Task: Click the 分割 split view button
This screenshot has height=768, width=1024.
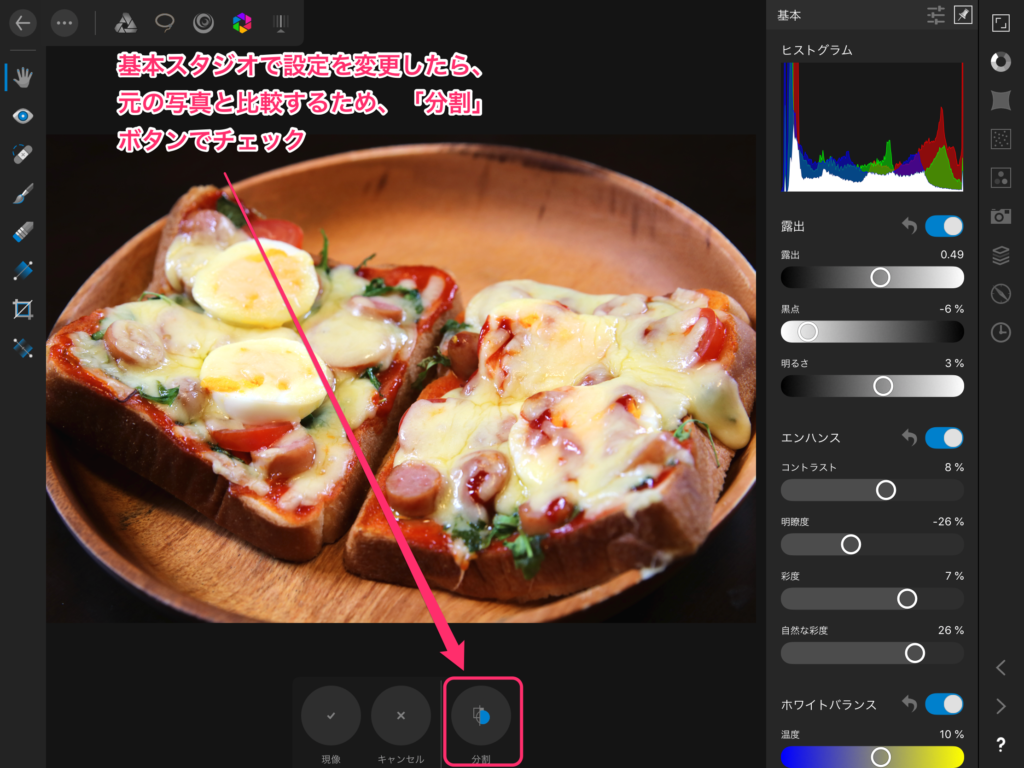Action: point(481,716)
